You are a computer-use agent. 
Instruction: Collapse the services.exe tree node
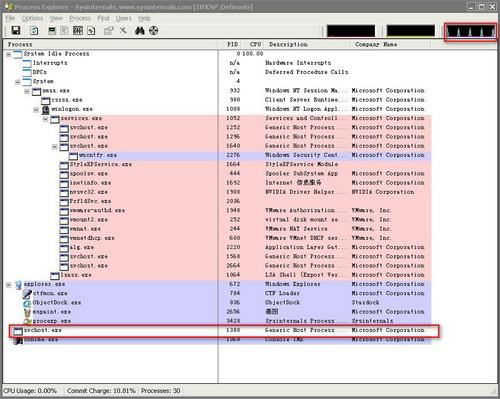tap(46, 119)
